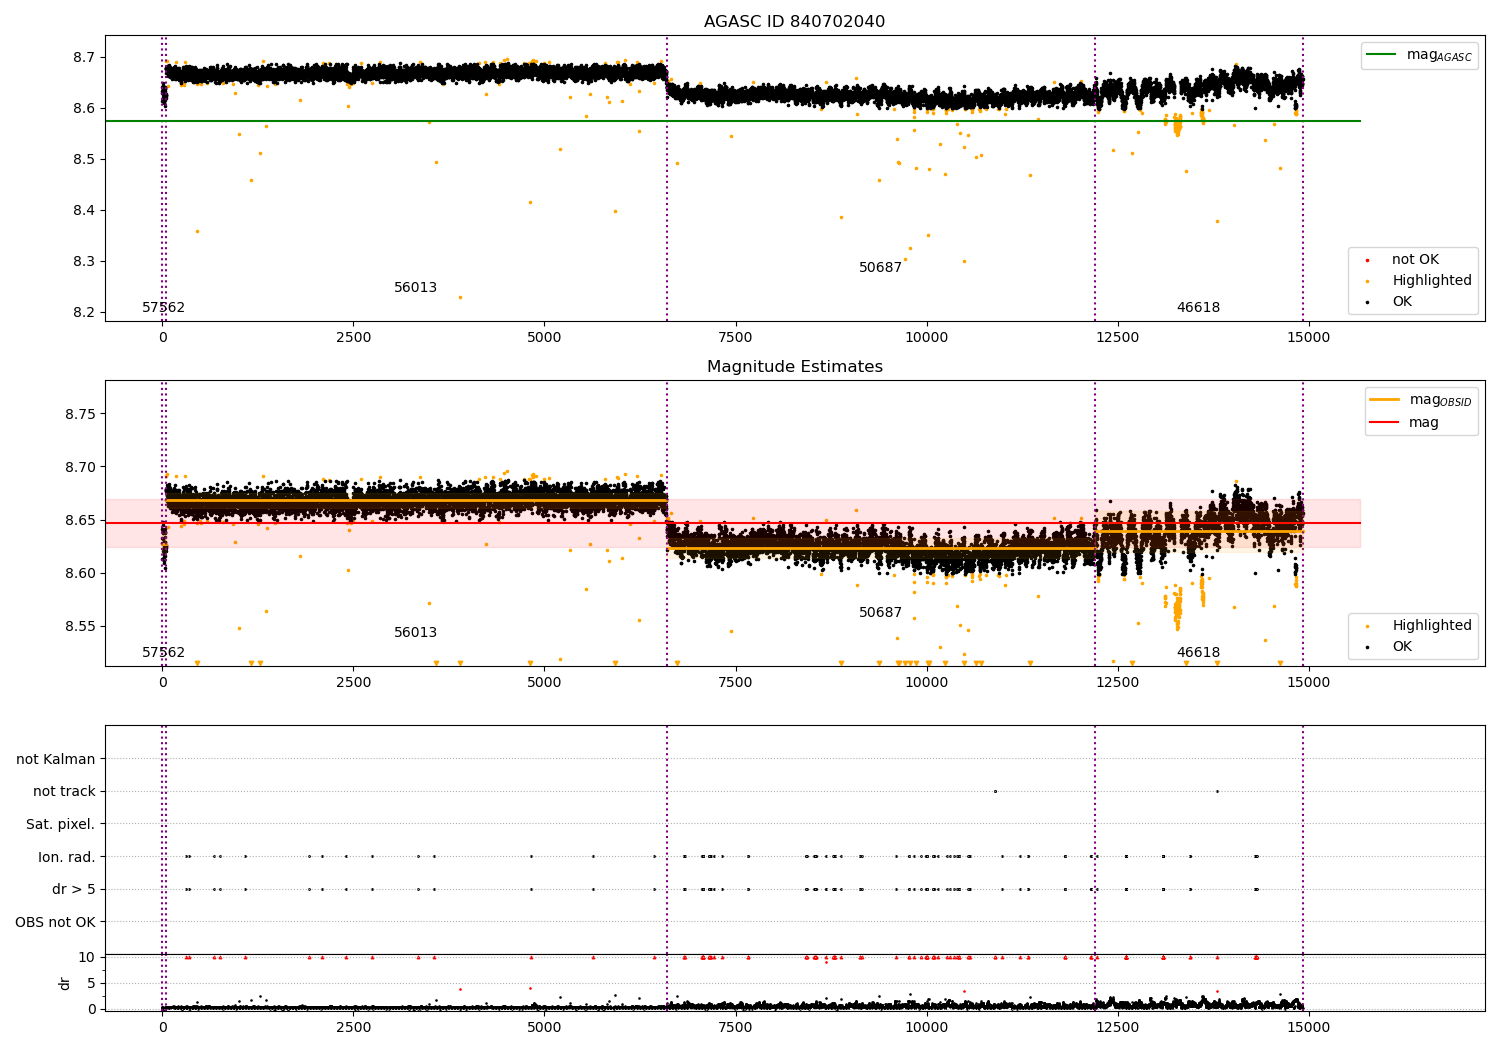The image size is (1500, 1050).
Task: Click the 'OBS not OK' axis label
Action: (55, 922)
